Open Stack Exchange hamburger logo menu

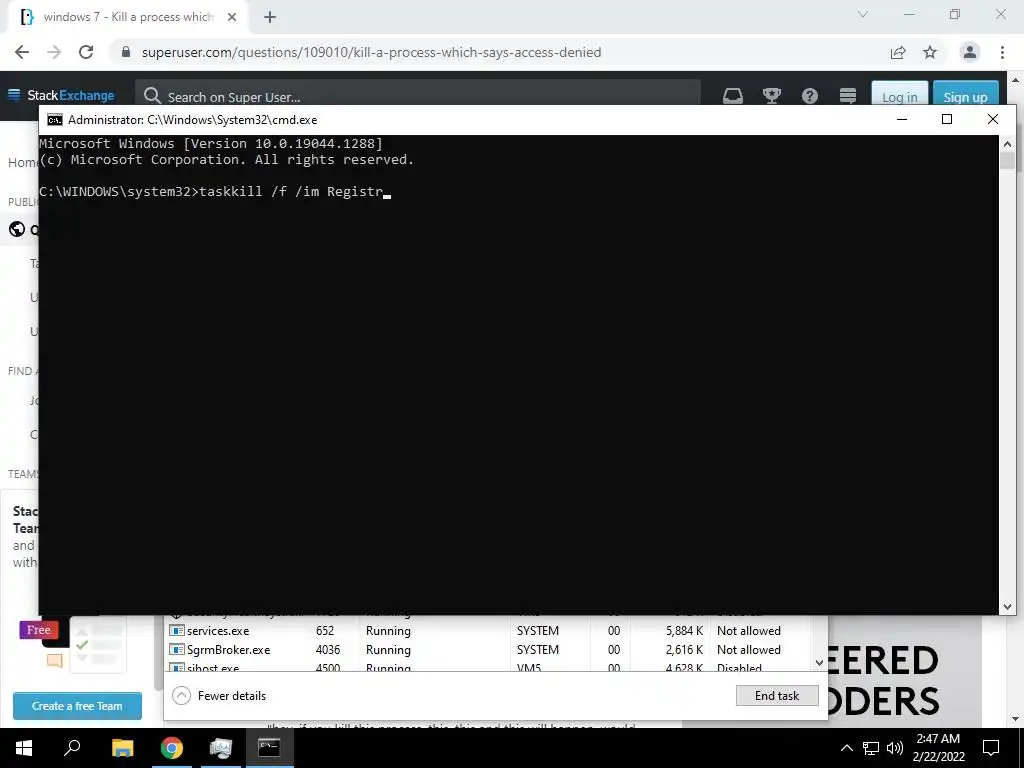(14, 95)
